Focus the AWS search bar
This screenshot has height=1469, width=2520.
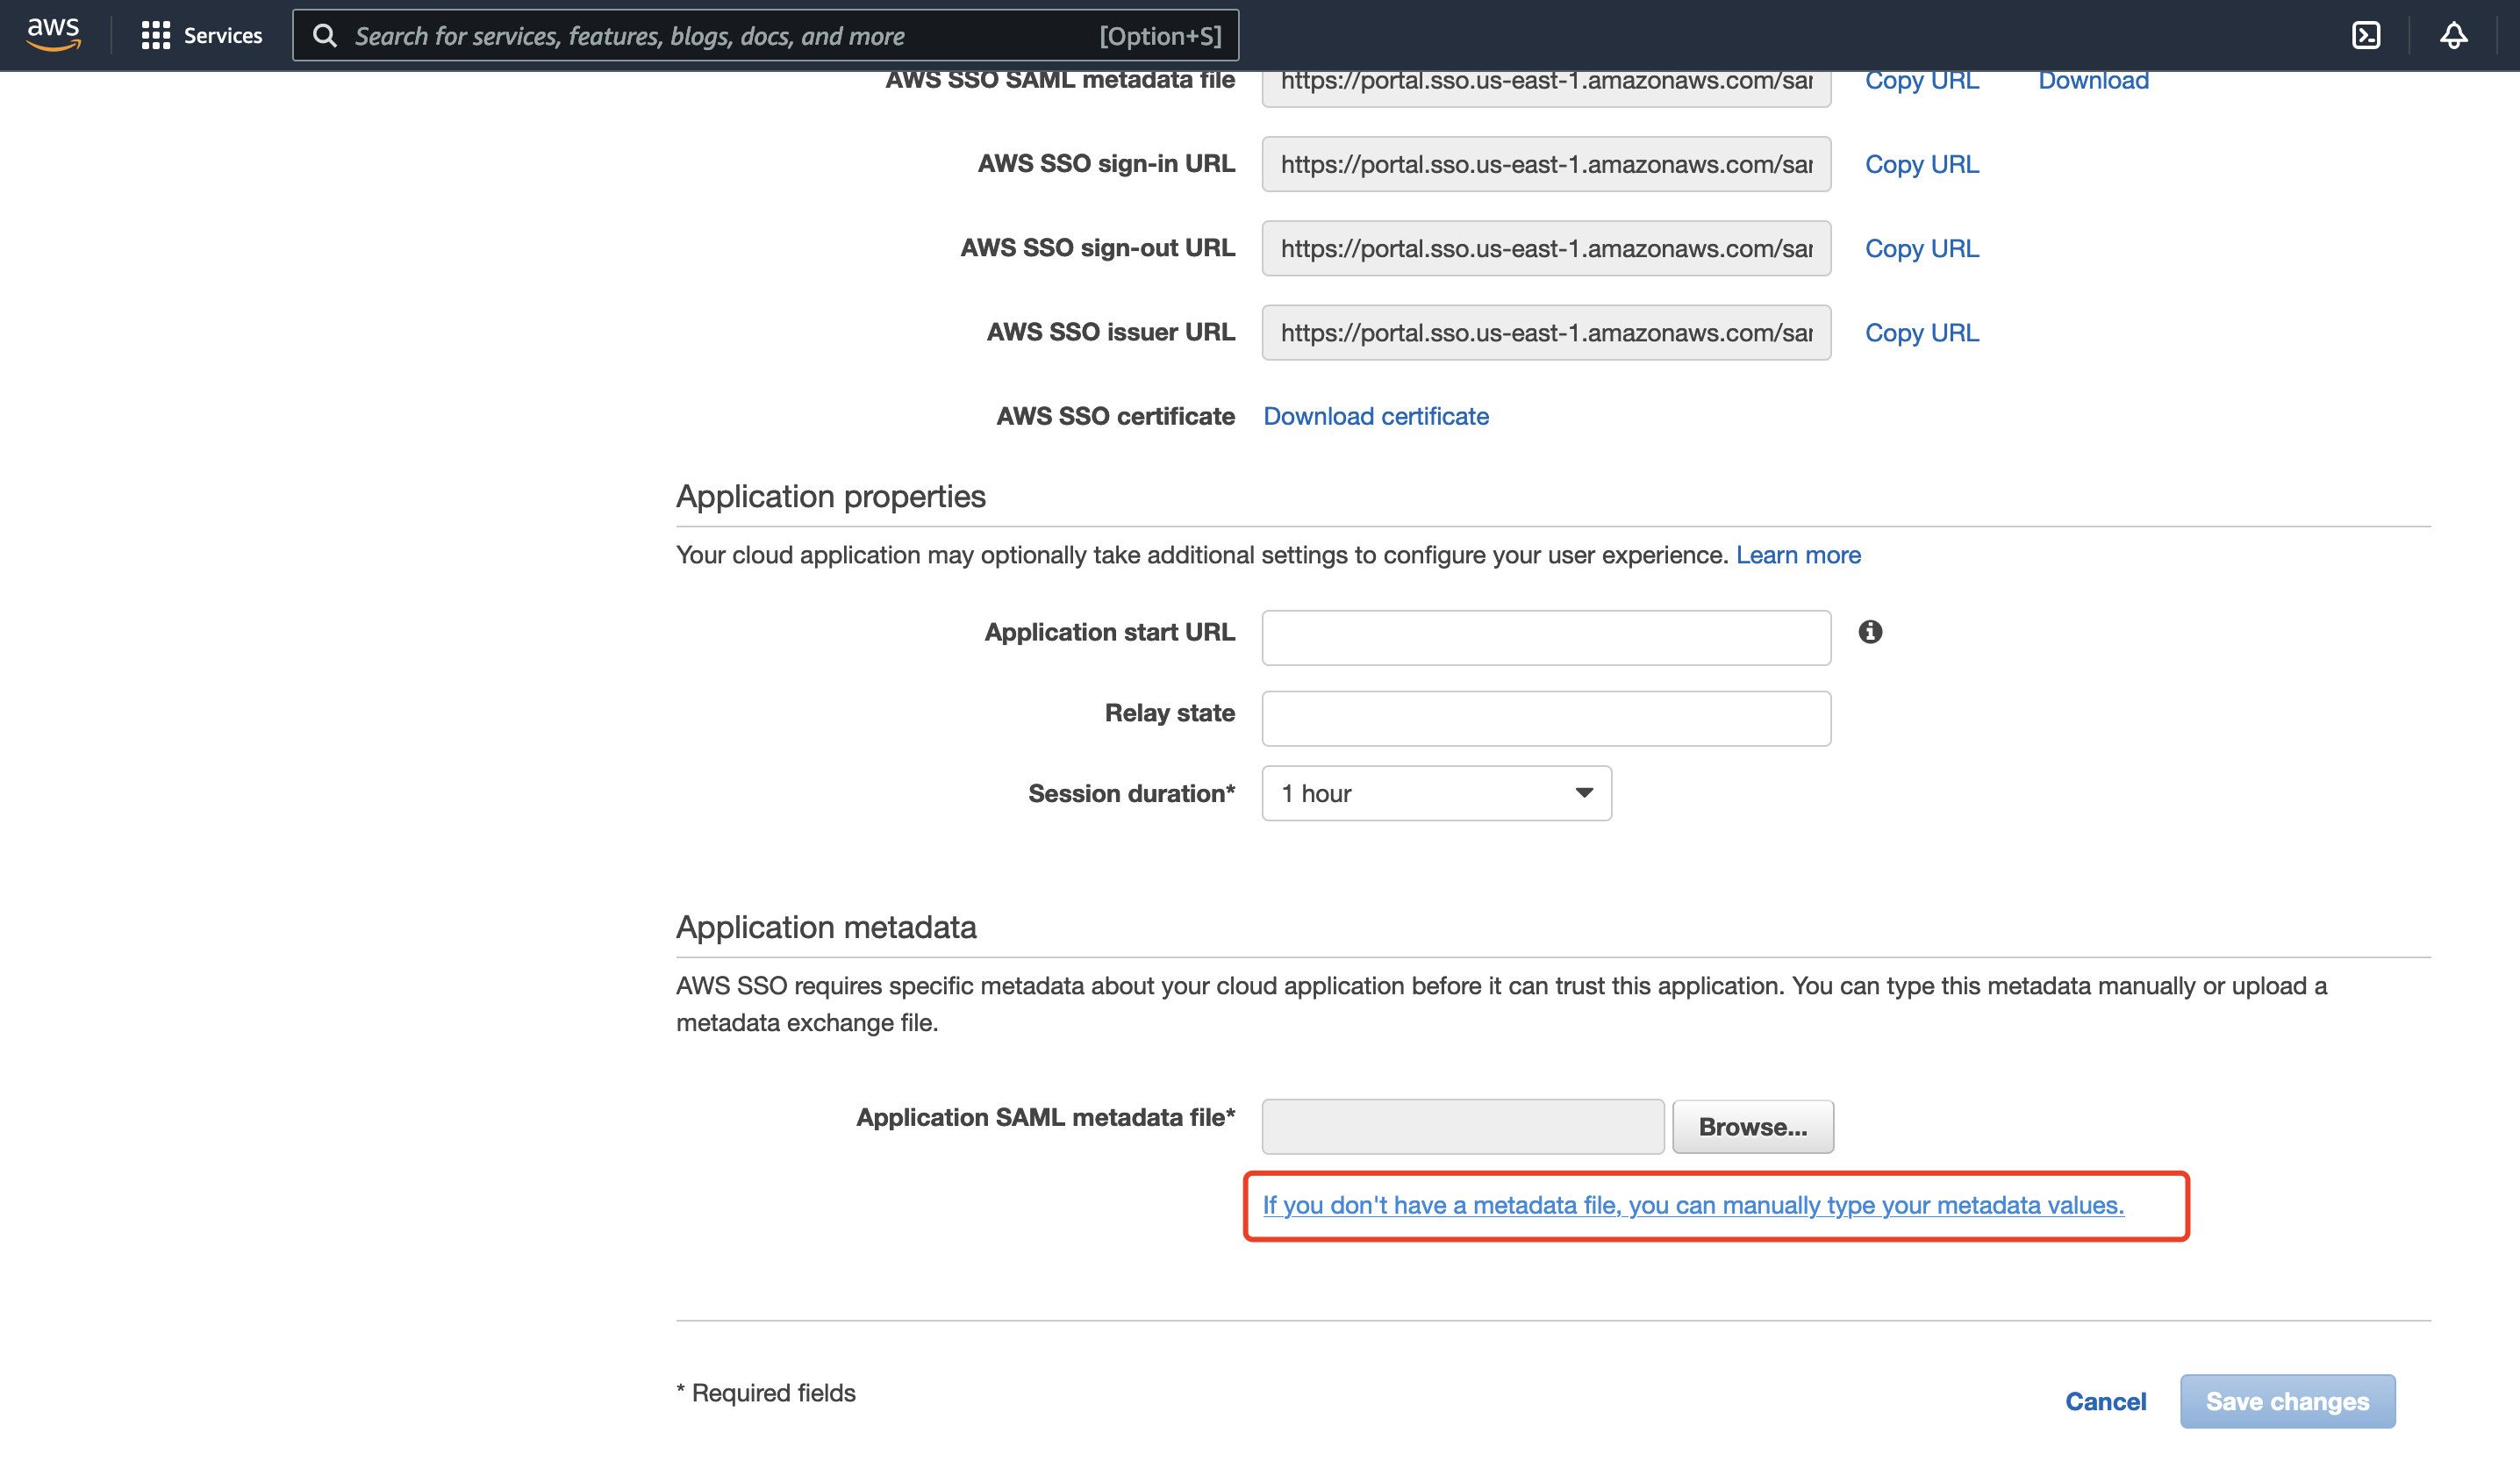[x=765, y=36]
